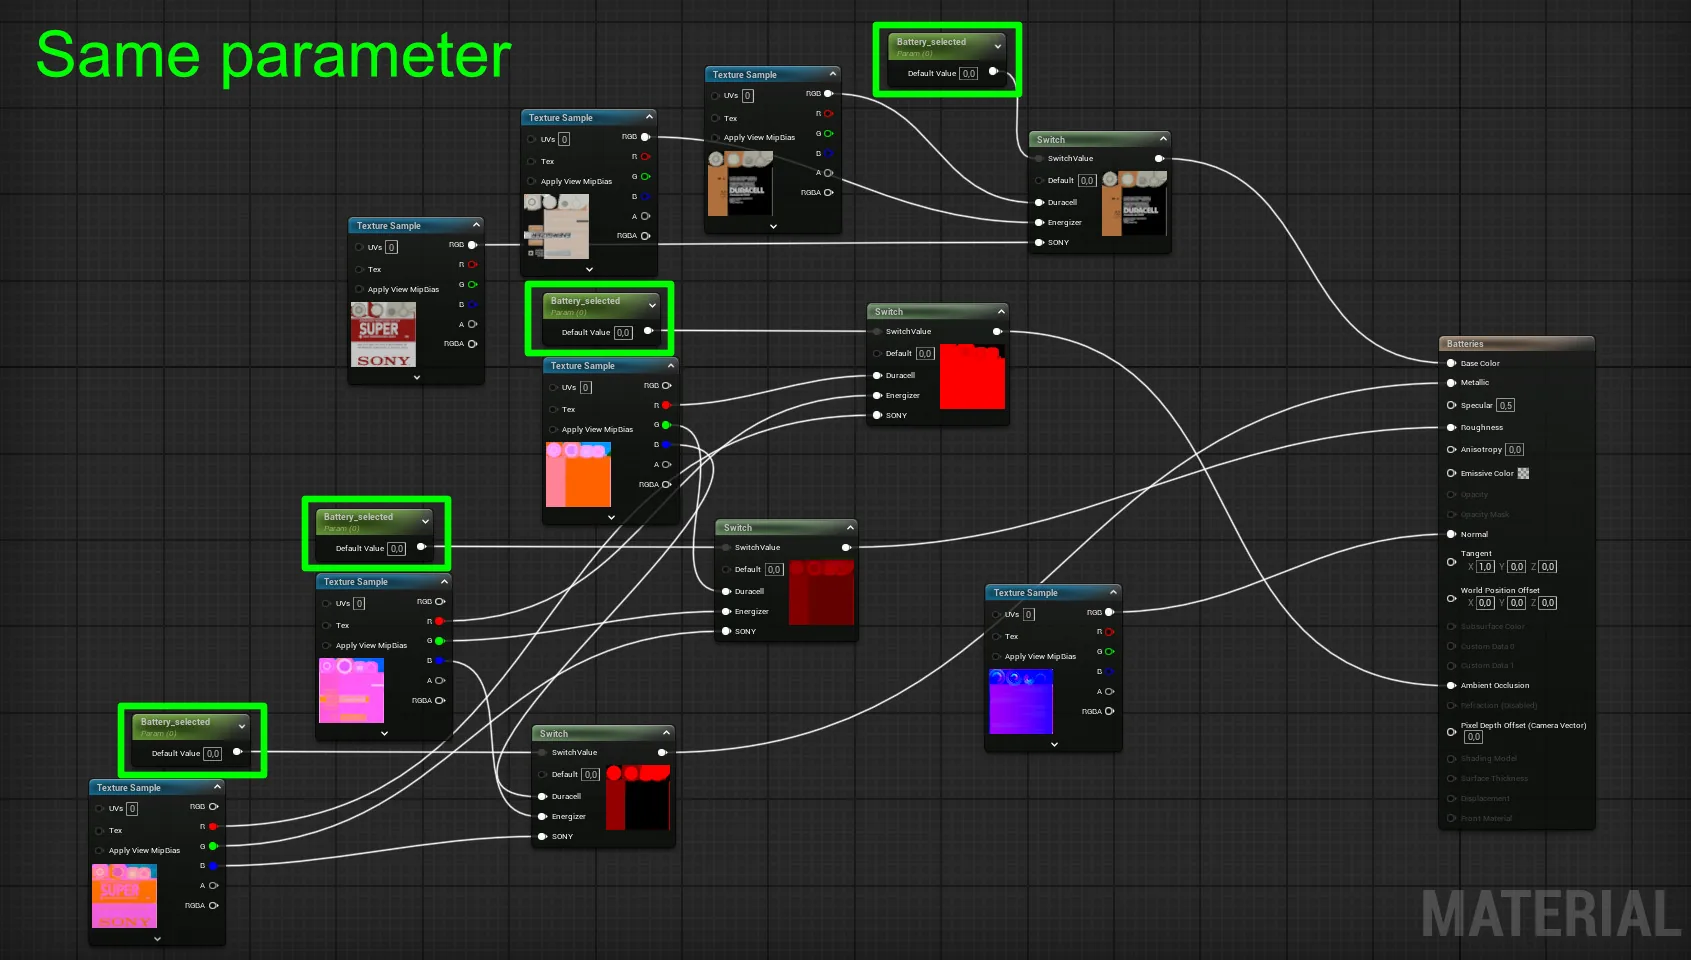Click SONY input pin on bright-red preview Switch
Image resolution: width=1691 pixels, height=960 pixels.
point(877,415)
